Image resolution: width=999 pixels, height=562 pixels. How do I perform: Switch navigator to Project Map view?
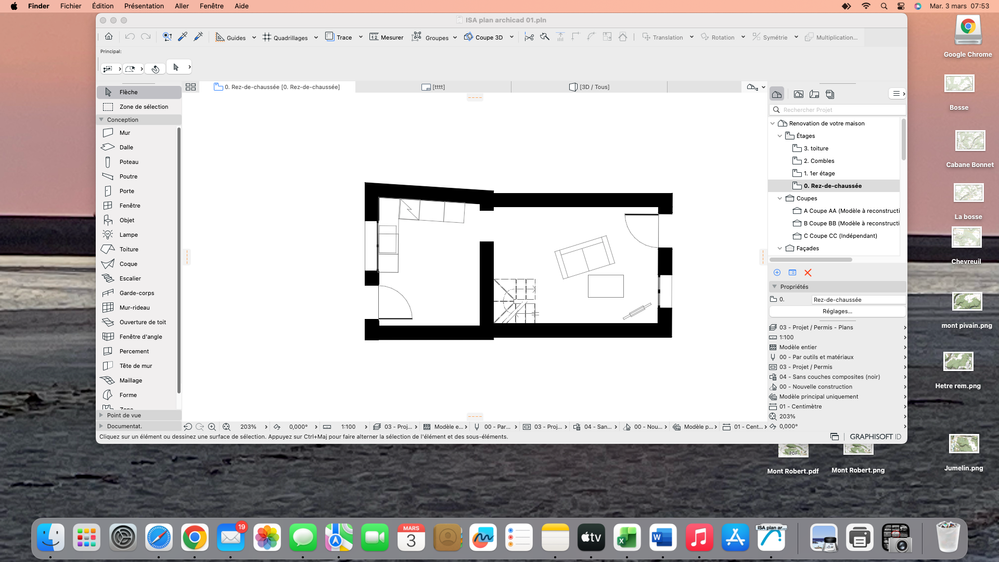(777, 94)
